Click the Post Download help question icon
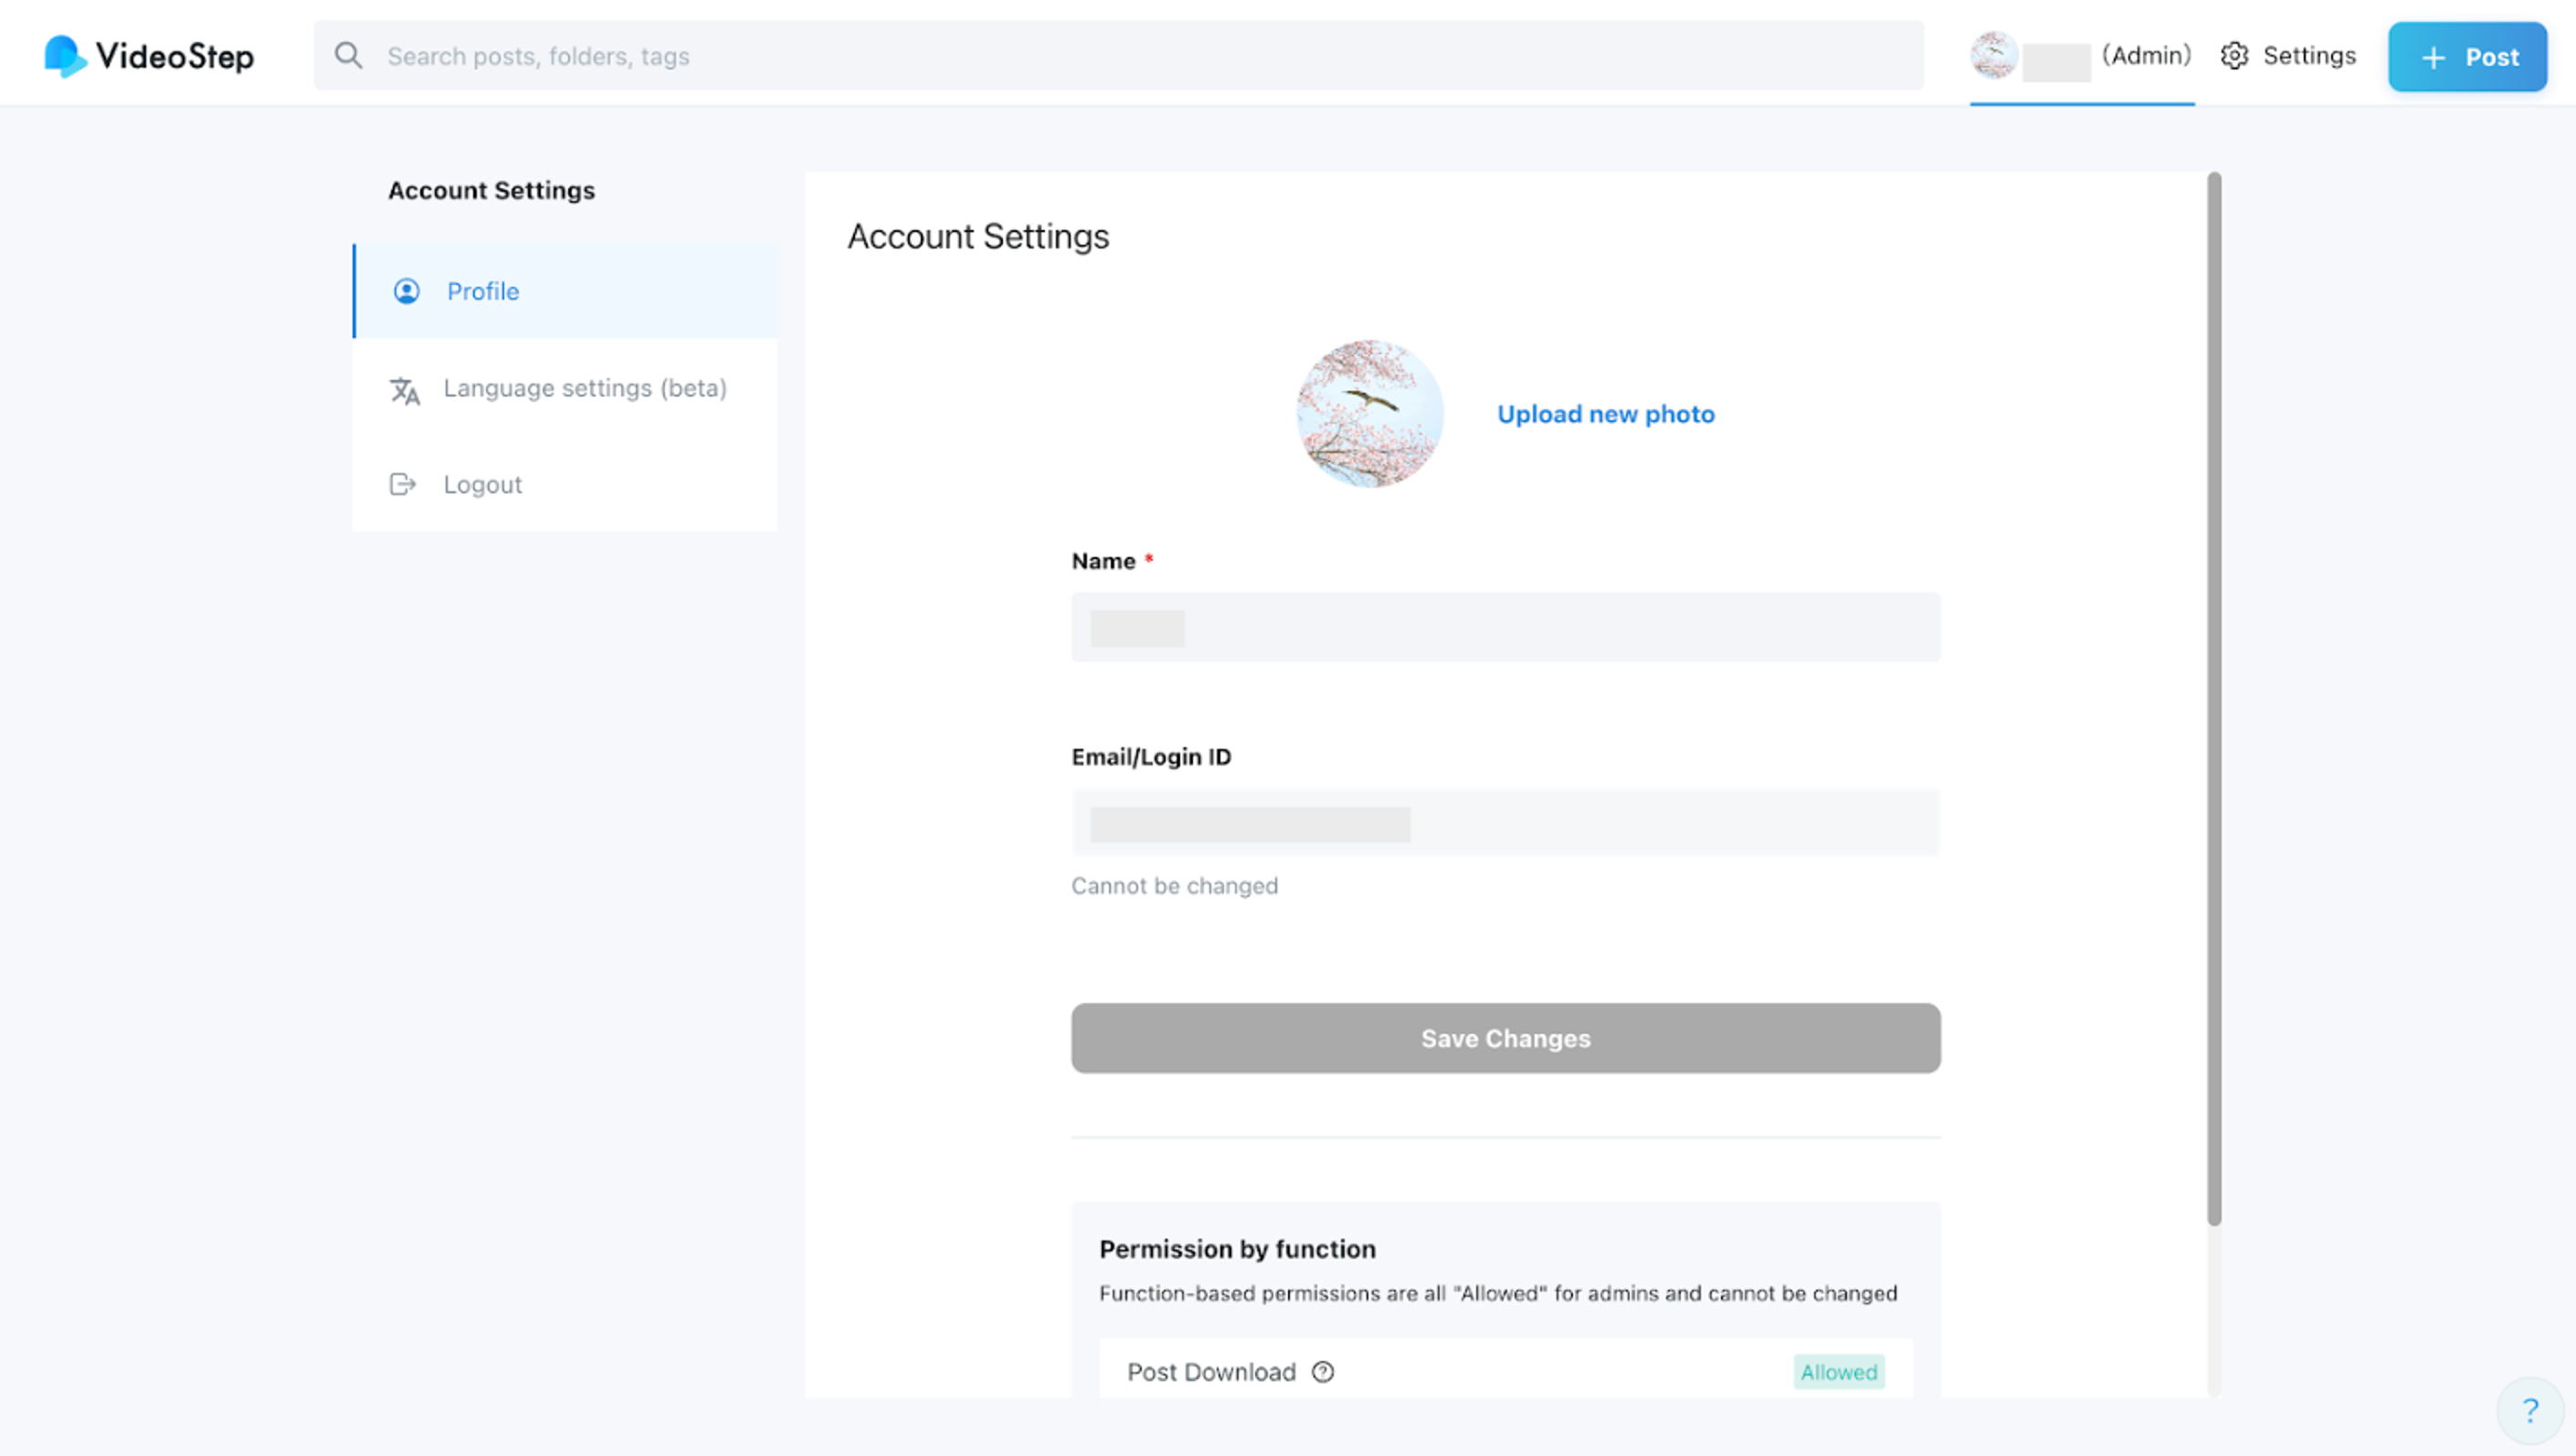The height and width of the screenshot is (1456, 2576). point(1323,1372)
